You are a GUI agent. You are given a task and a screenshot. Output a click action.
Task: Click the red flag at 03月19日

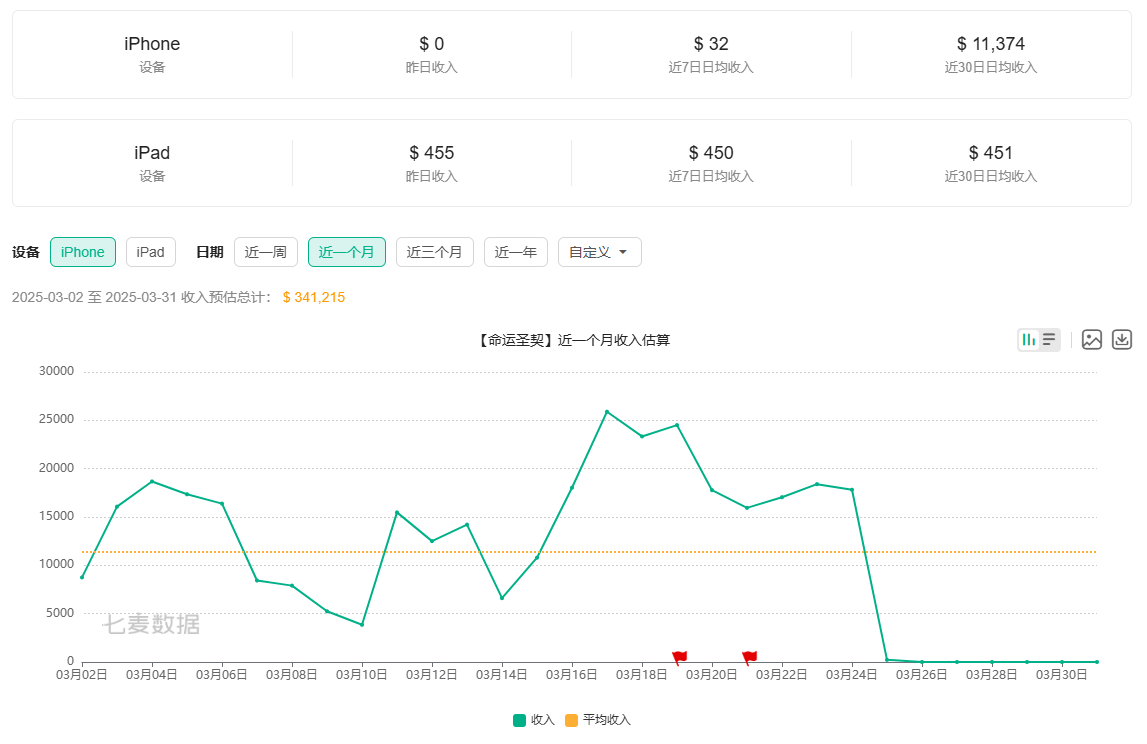680,657
